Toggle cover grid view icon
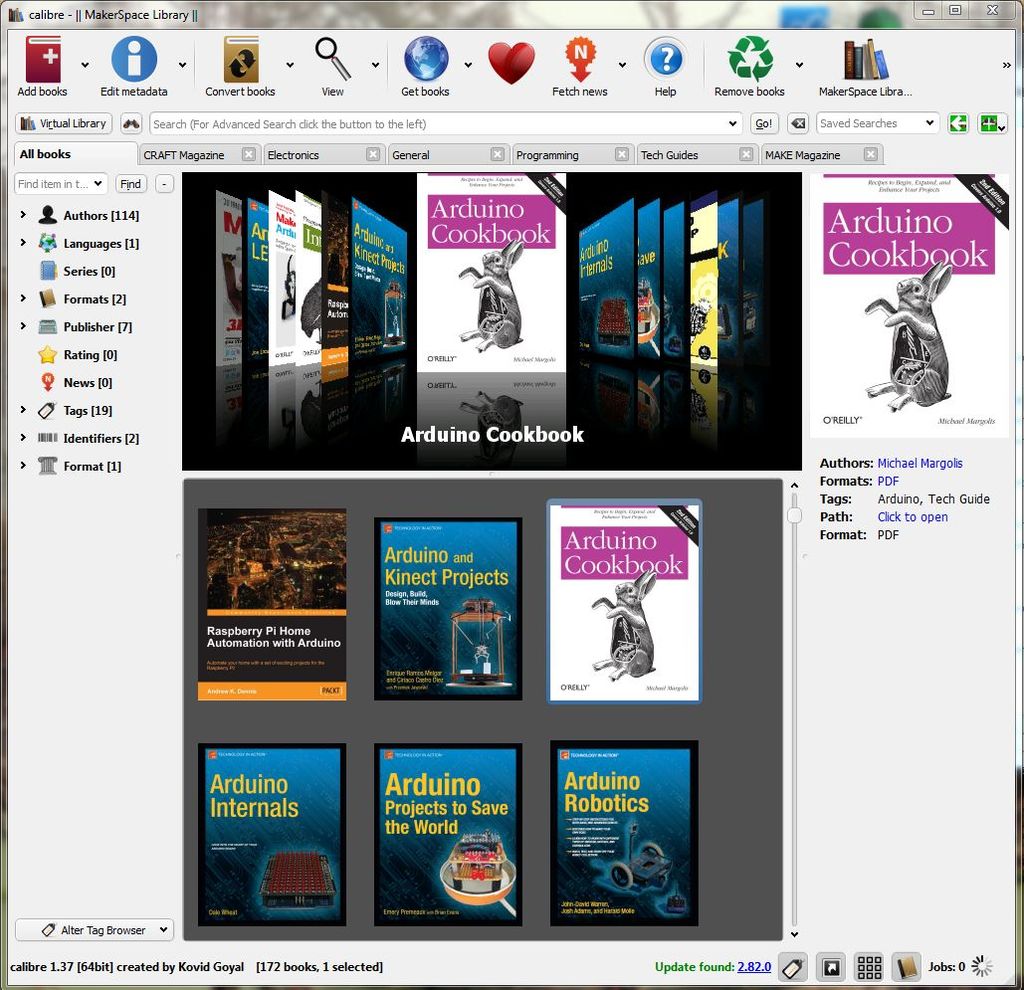The width and height of the screenshot is (1024, 990). coord(869,967)
